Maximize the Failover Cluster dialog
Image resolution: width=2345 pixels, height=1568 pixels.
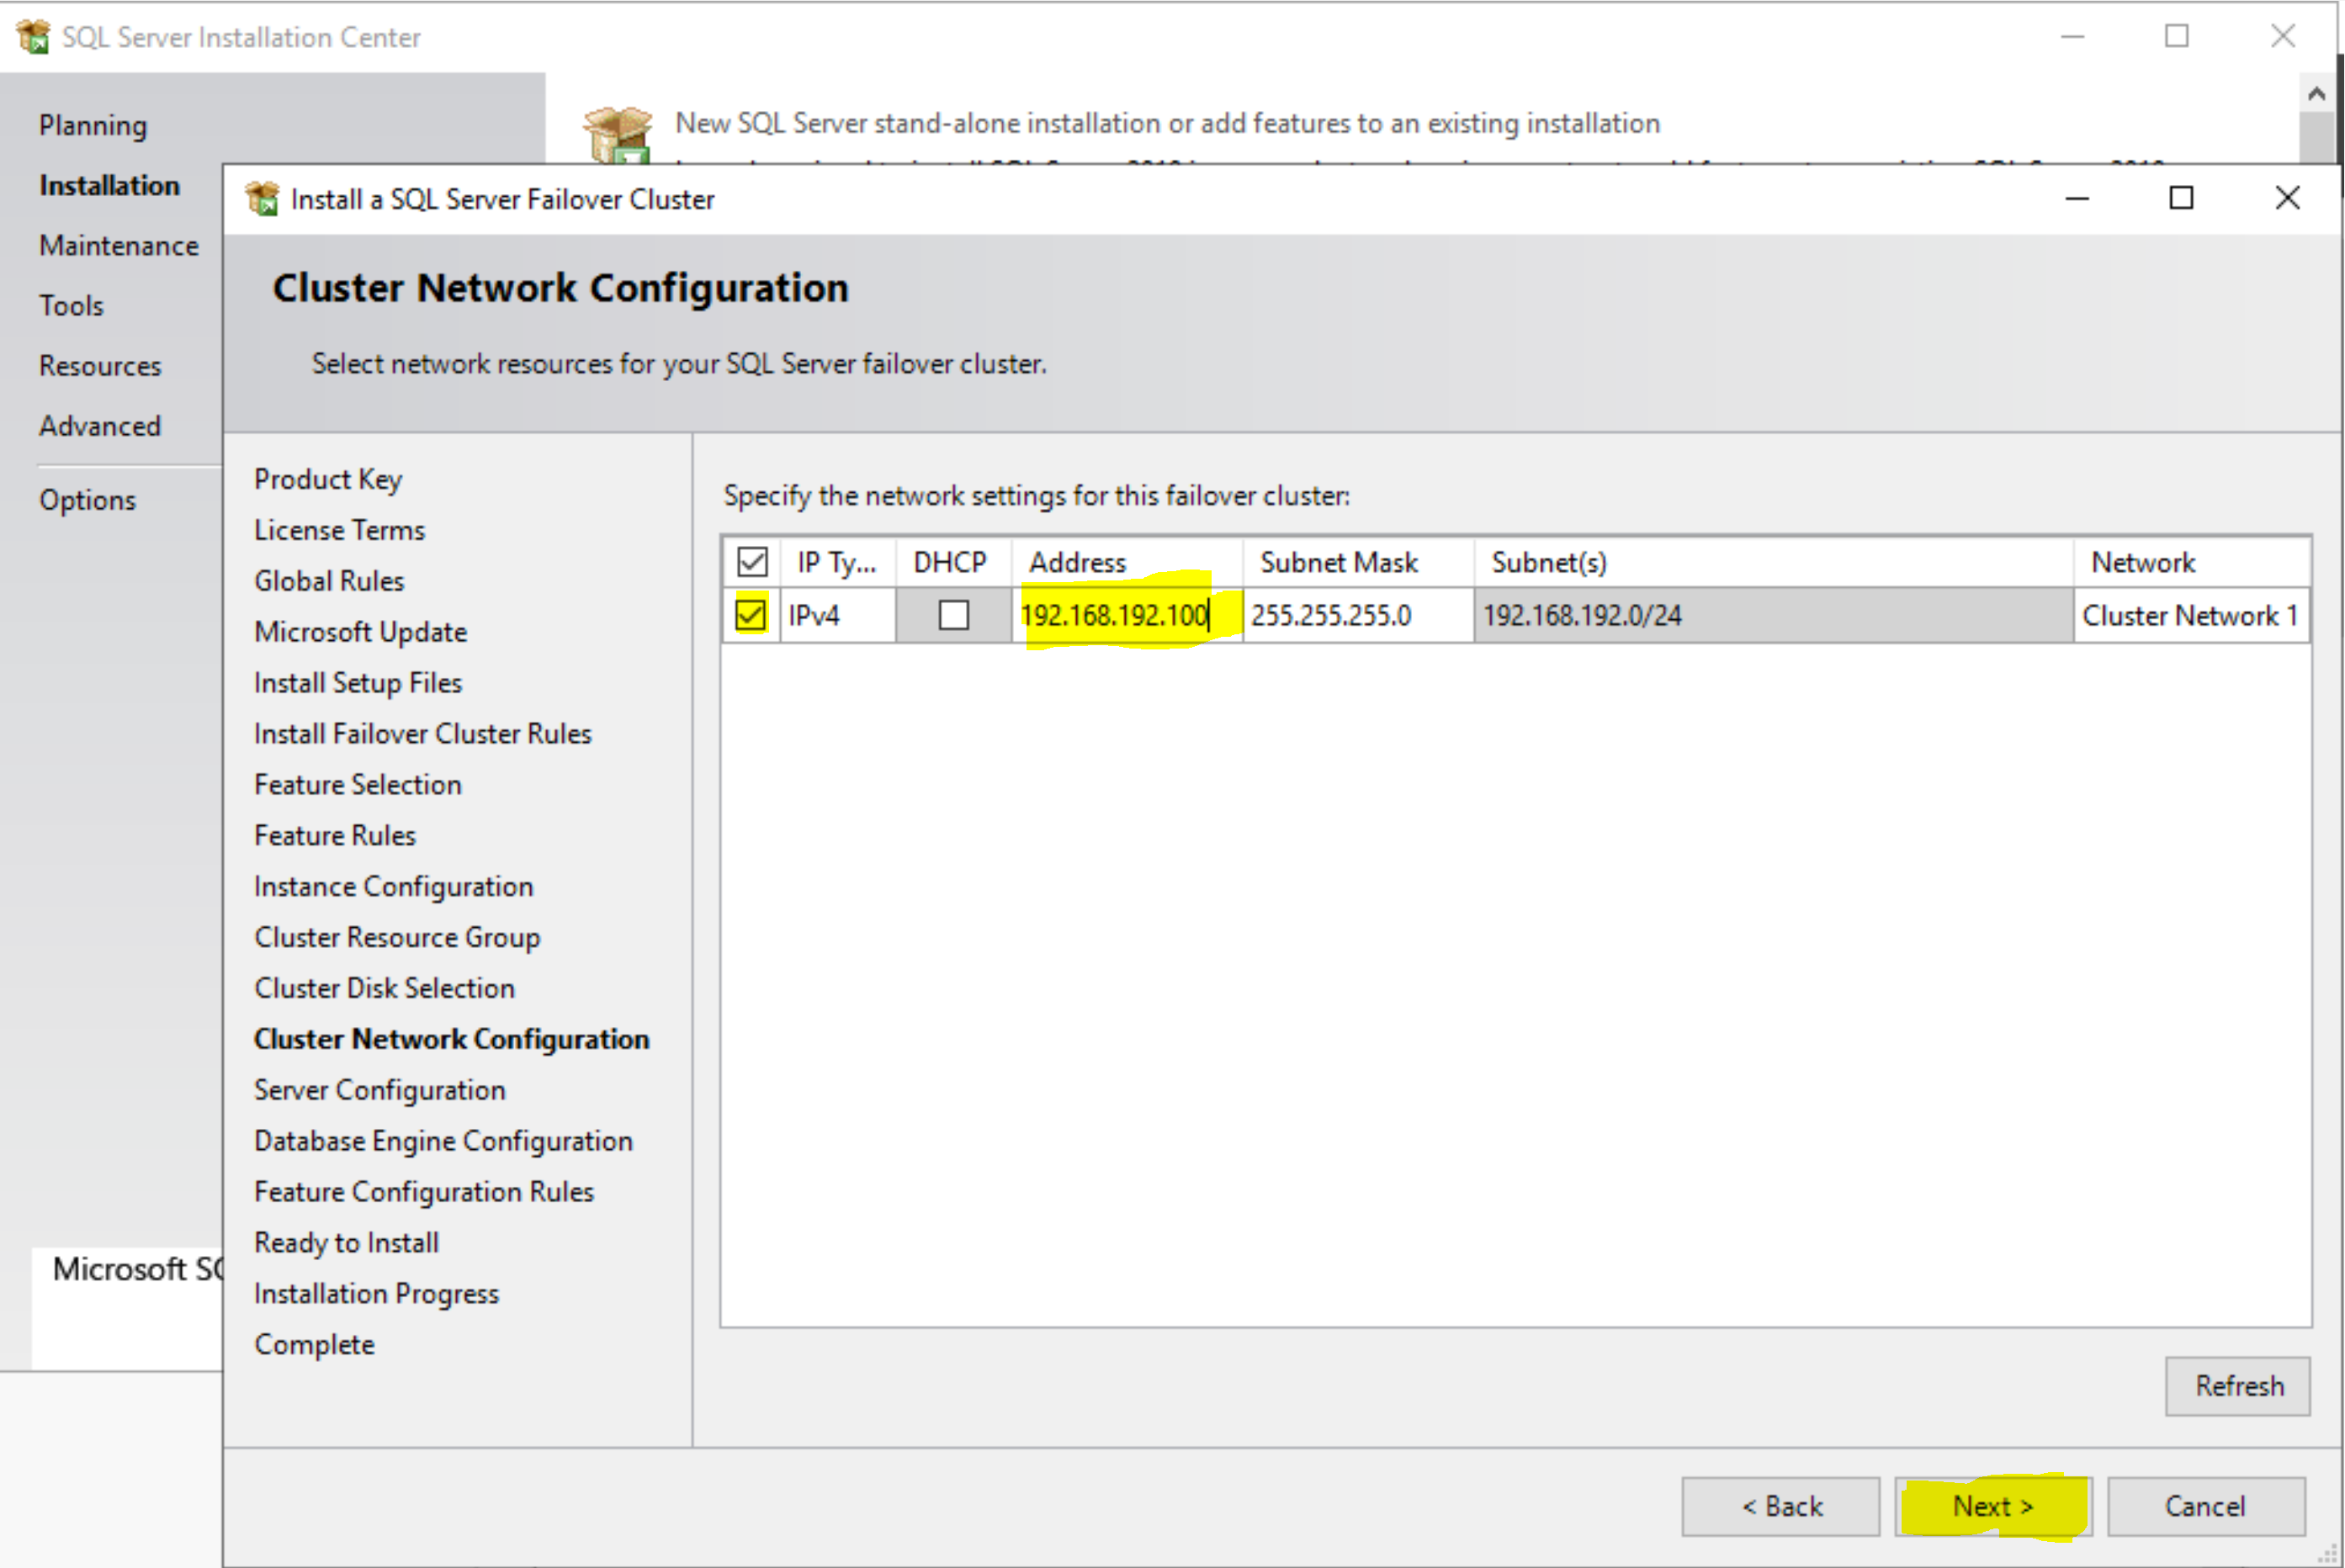2181,198
